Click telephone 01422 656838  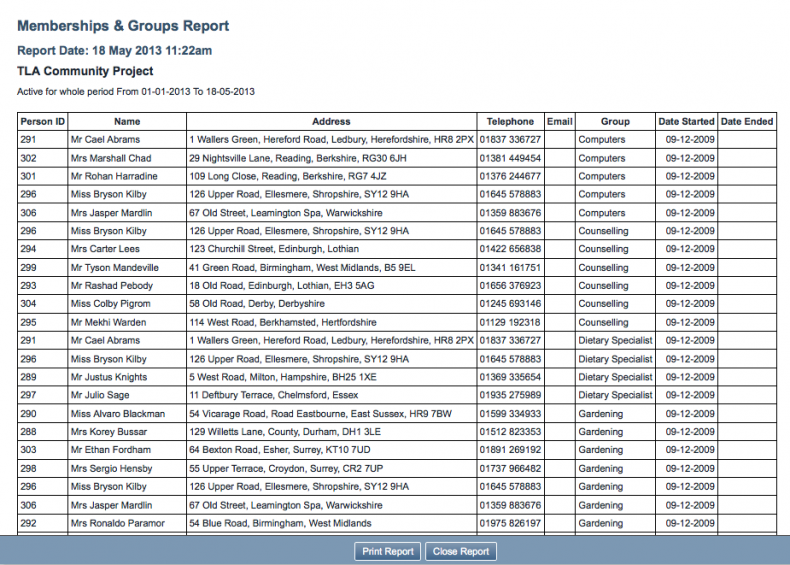pyautogui.click(x=510, y=249)
